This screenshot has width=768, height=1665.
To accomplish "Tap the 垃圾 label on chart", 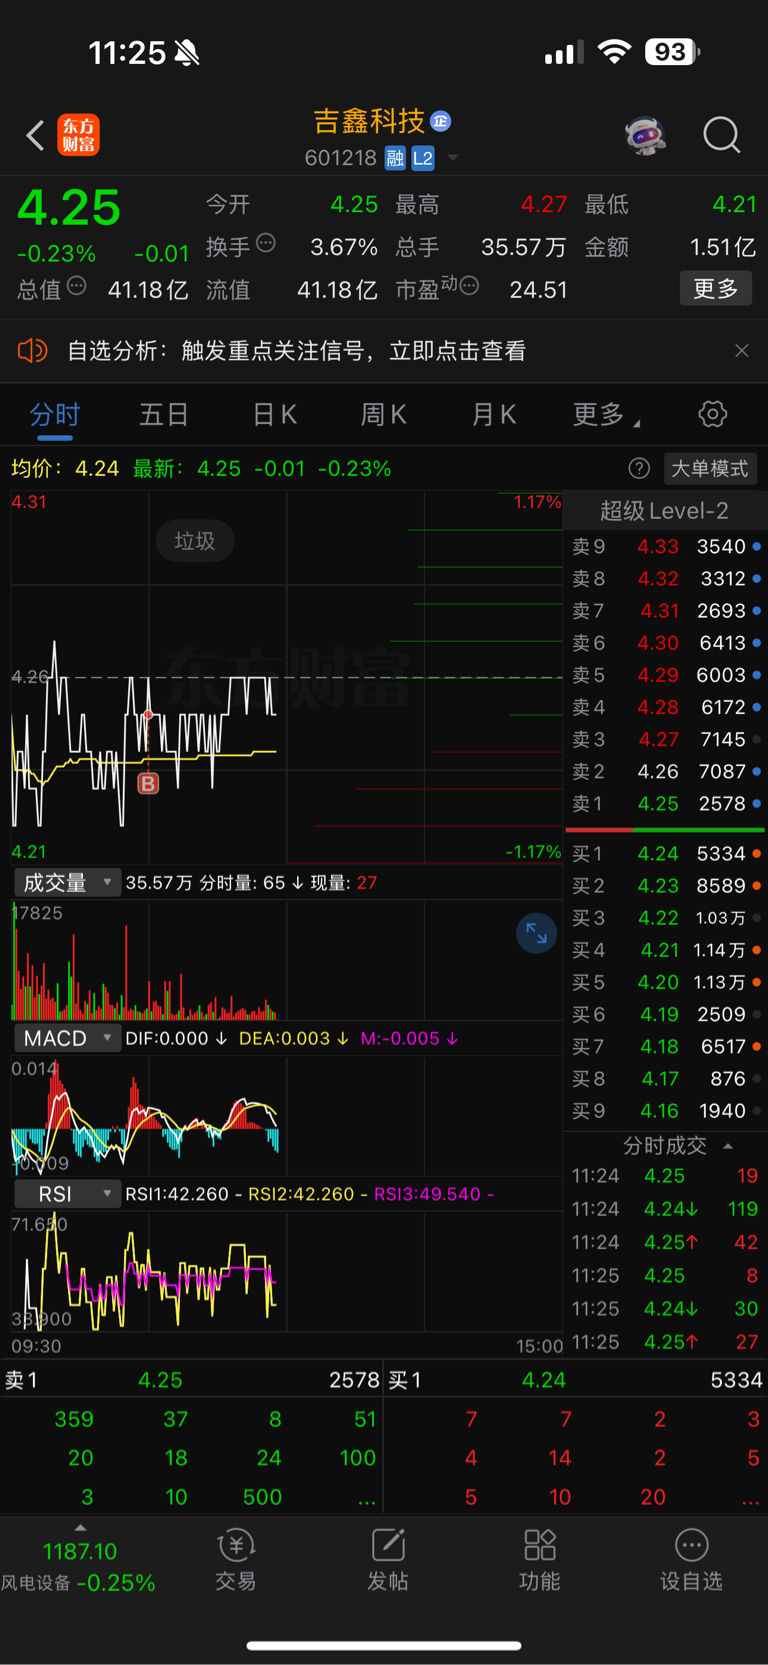I will [195, 541].
